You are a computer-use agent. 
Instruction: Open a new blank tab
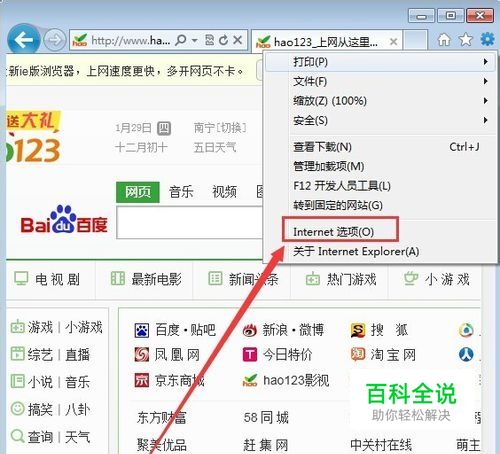click(x=415, y=40)
